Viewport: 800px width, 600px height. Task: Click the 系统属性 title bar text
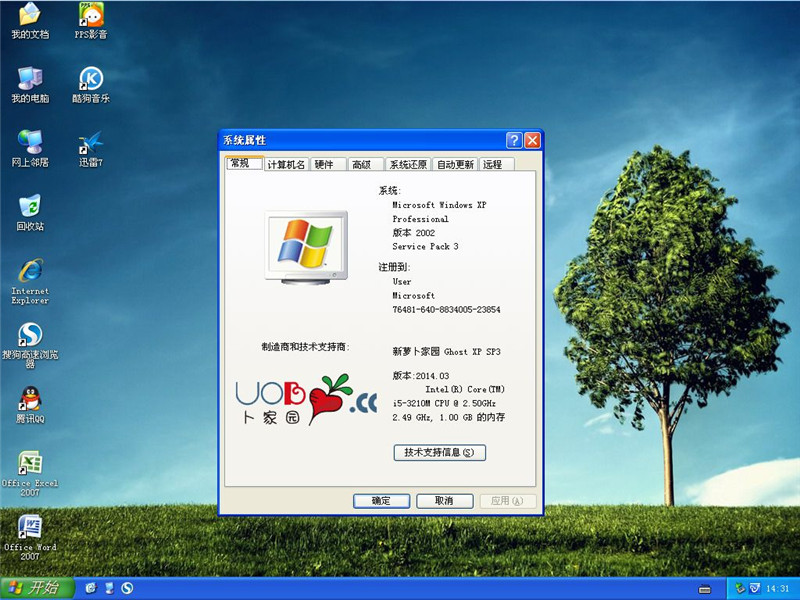click(x=244, y=140)
